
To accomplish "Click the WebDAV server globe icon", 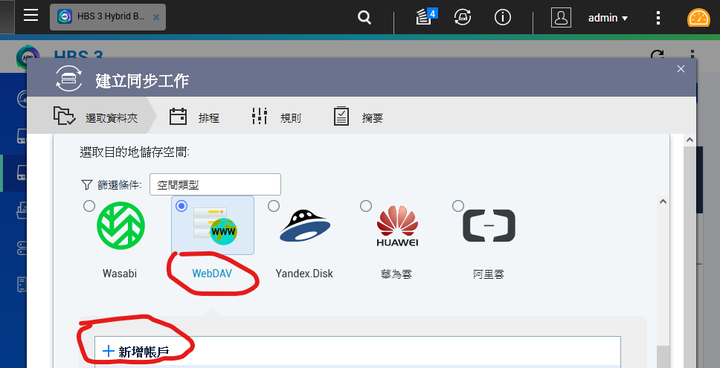I will point(215,226).
